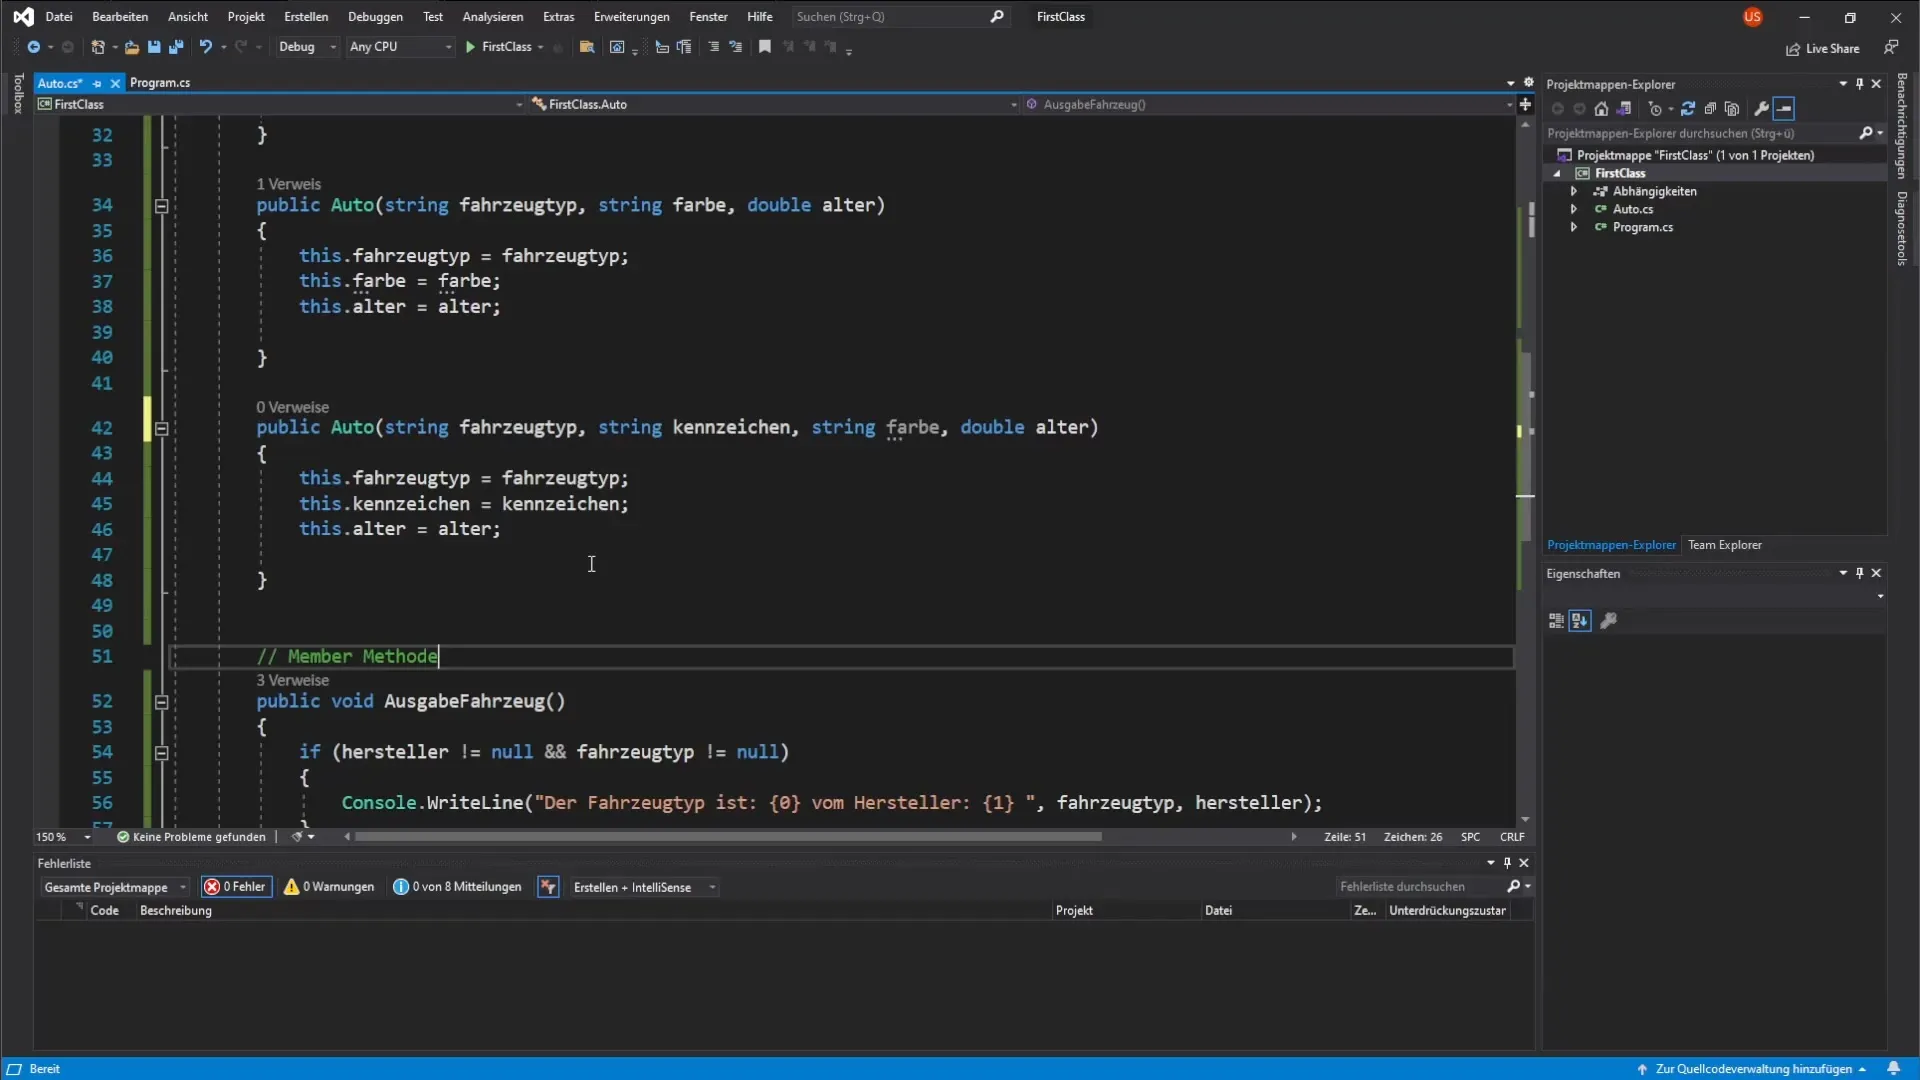Toggle bookmark with the bookmark icon
Viewport: 1920px width, 1080px height.
pos(765,47)
